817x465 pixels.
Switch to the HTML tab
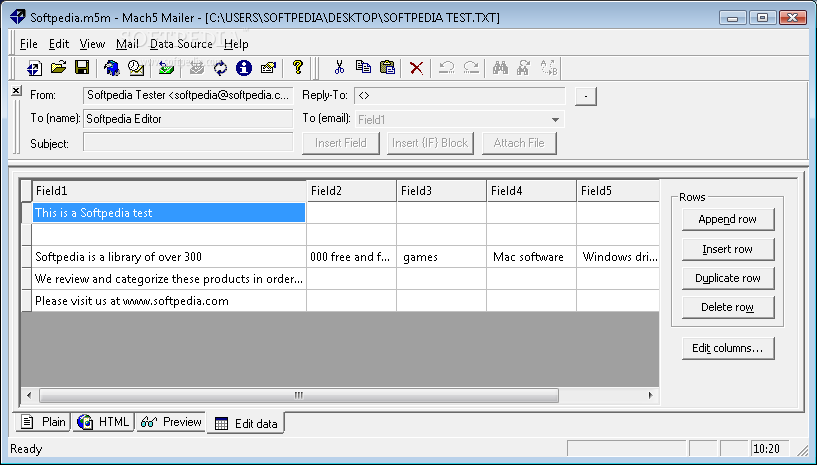(x=103, y=422)
